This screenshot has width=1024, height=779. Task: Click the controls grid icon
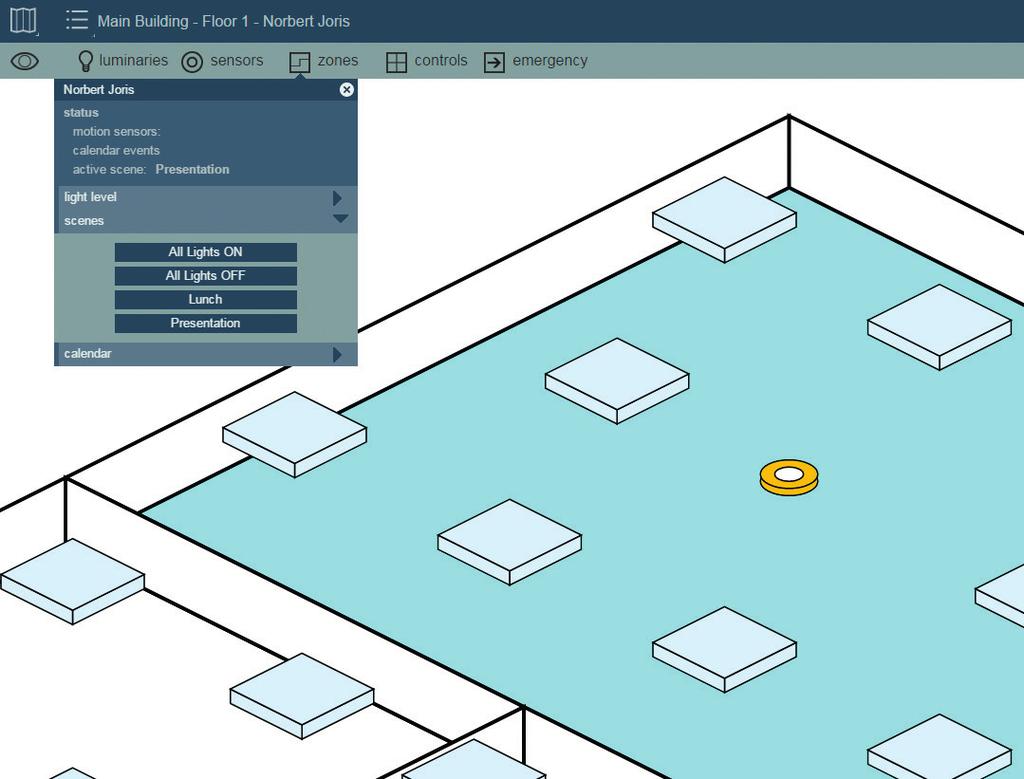click(396, 63)
